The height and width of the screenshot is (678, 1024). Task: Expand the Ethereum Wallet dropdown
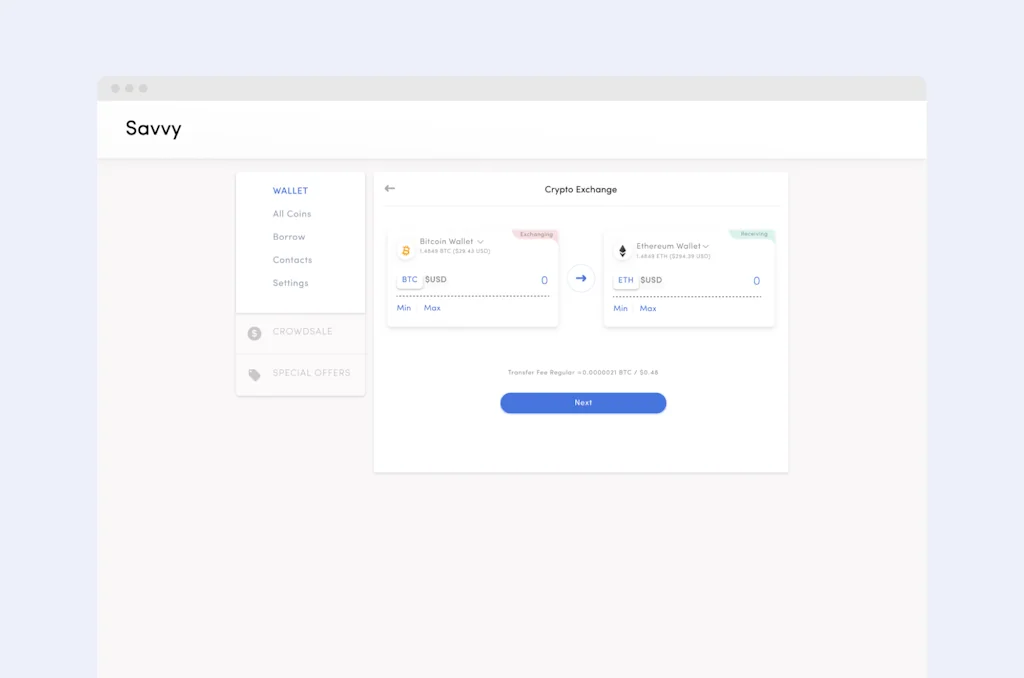point(705,246)
